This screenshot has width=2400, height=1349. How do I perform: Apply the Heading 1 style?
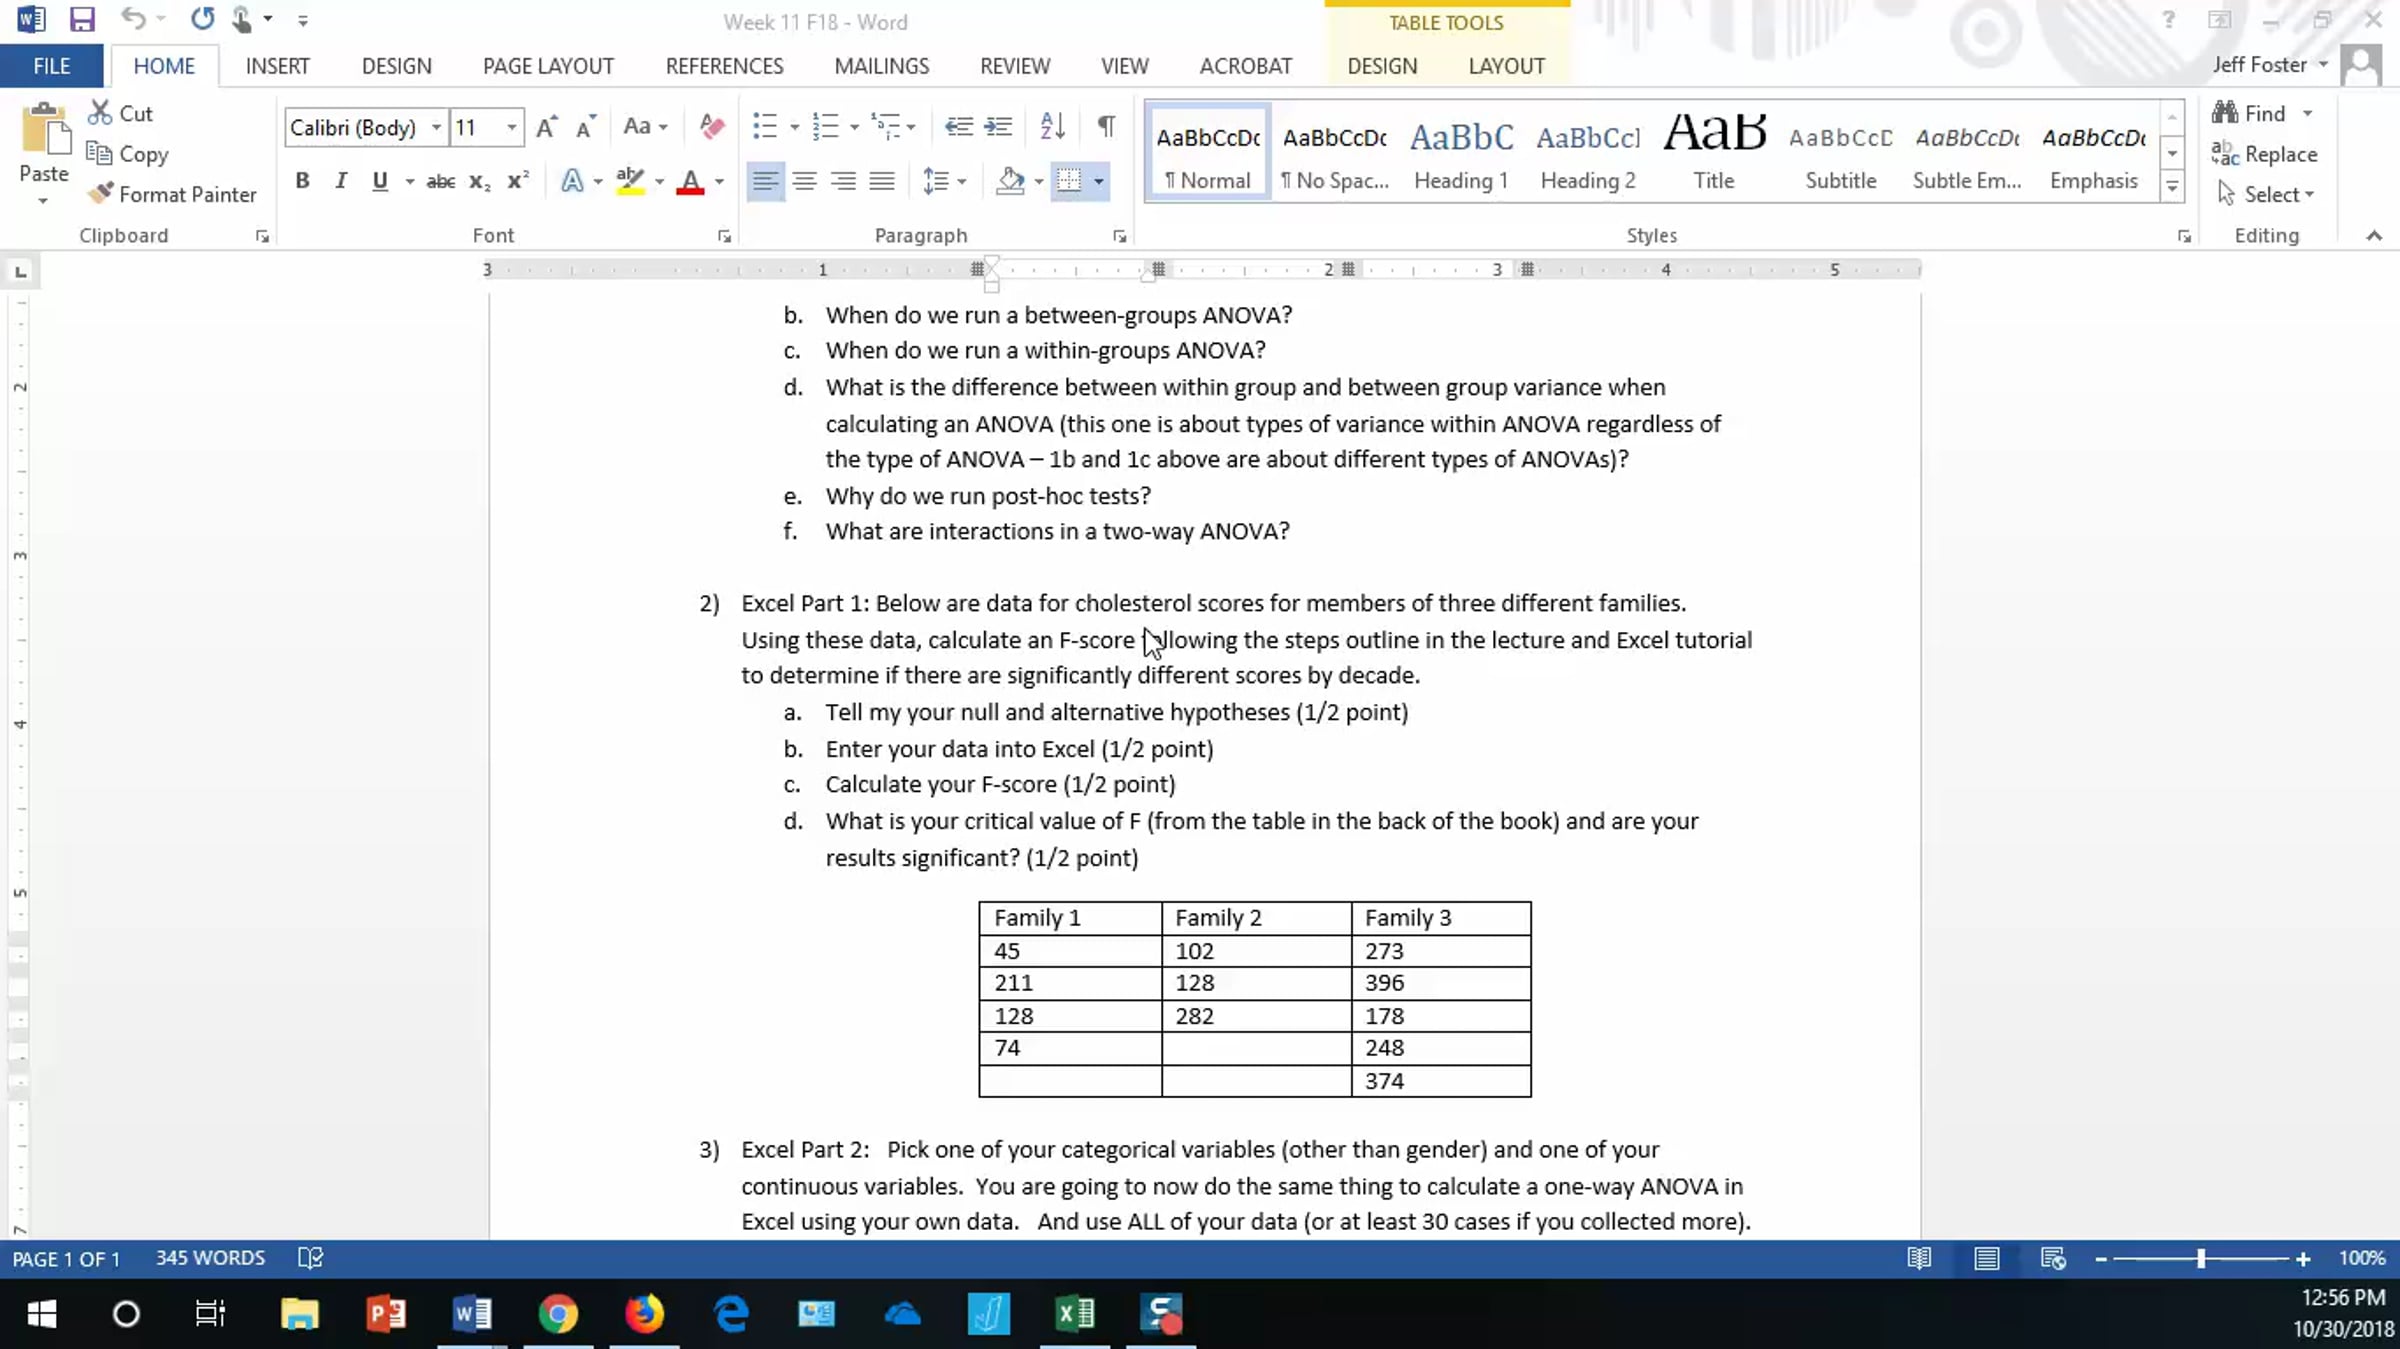click(1461, 153)
